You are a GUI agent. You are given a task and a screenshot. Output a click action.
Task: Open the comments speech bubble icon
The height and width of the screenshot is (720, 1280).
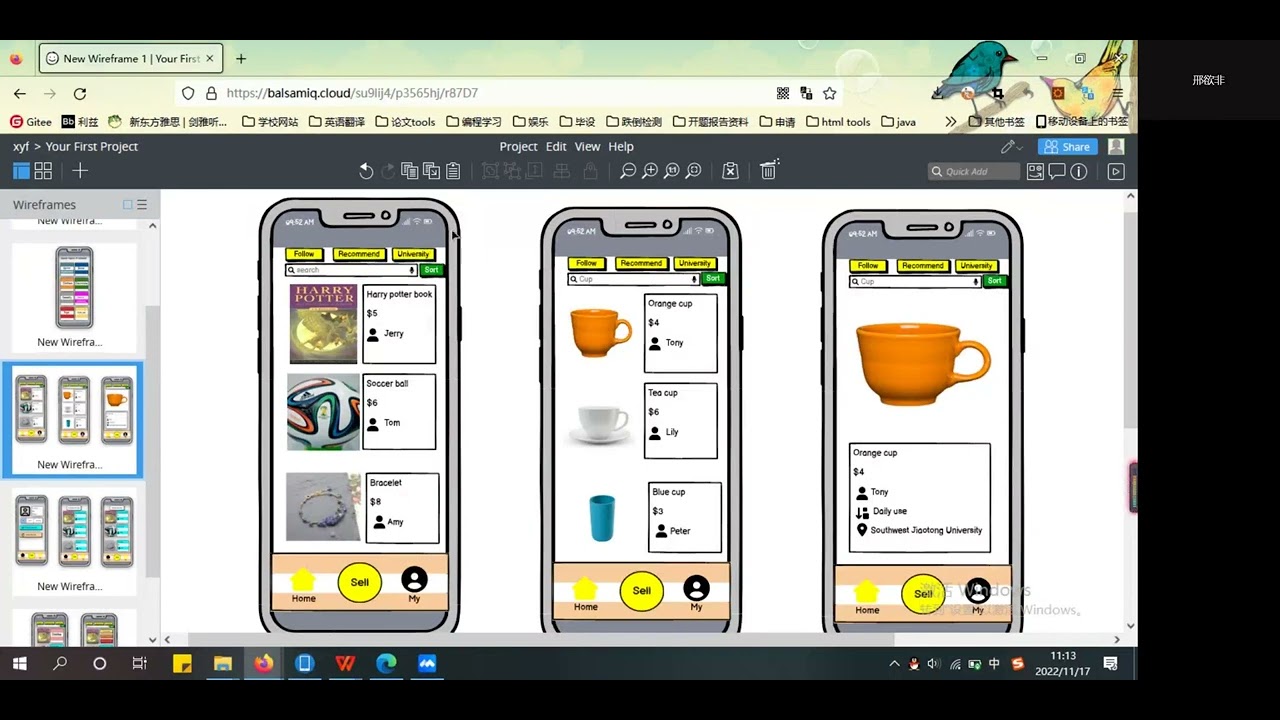pyautogui.click(x=1057, y=172)
